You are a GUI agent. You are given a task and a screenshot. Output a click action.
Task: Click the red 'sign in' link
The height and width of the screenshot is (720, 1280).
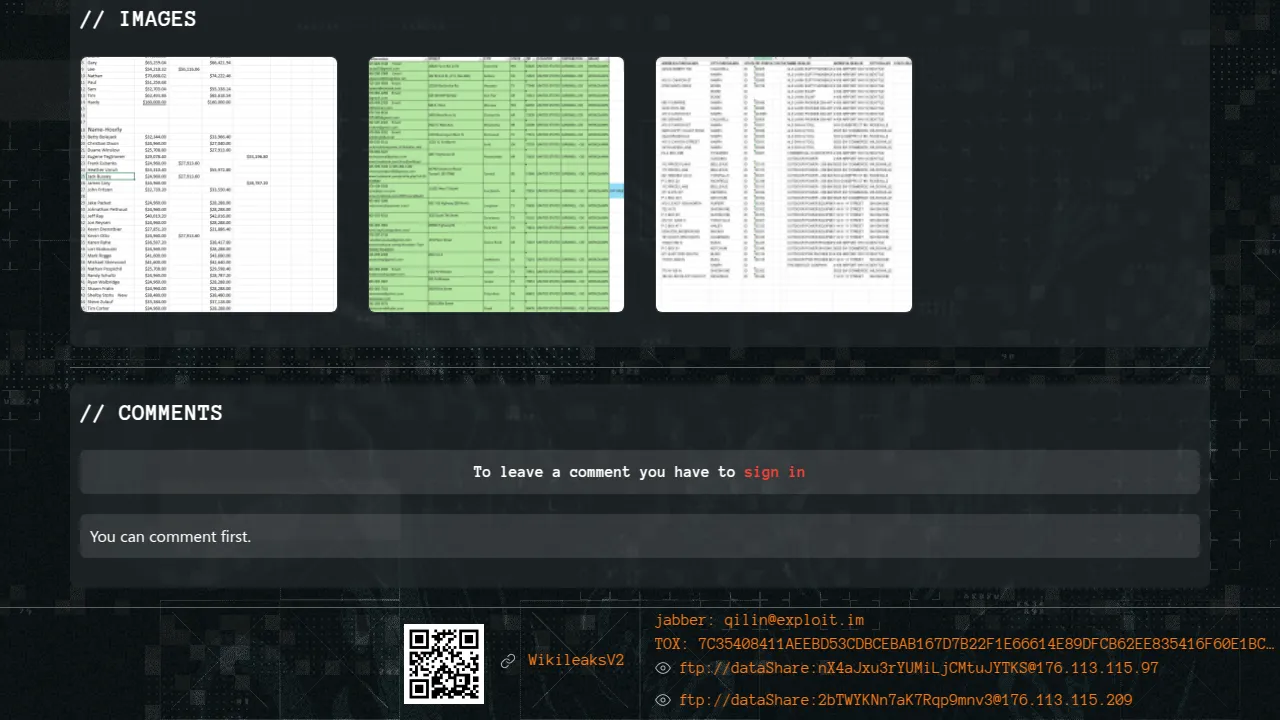pos(774,472)
